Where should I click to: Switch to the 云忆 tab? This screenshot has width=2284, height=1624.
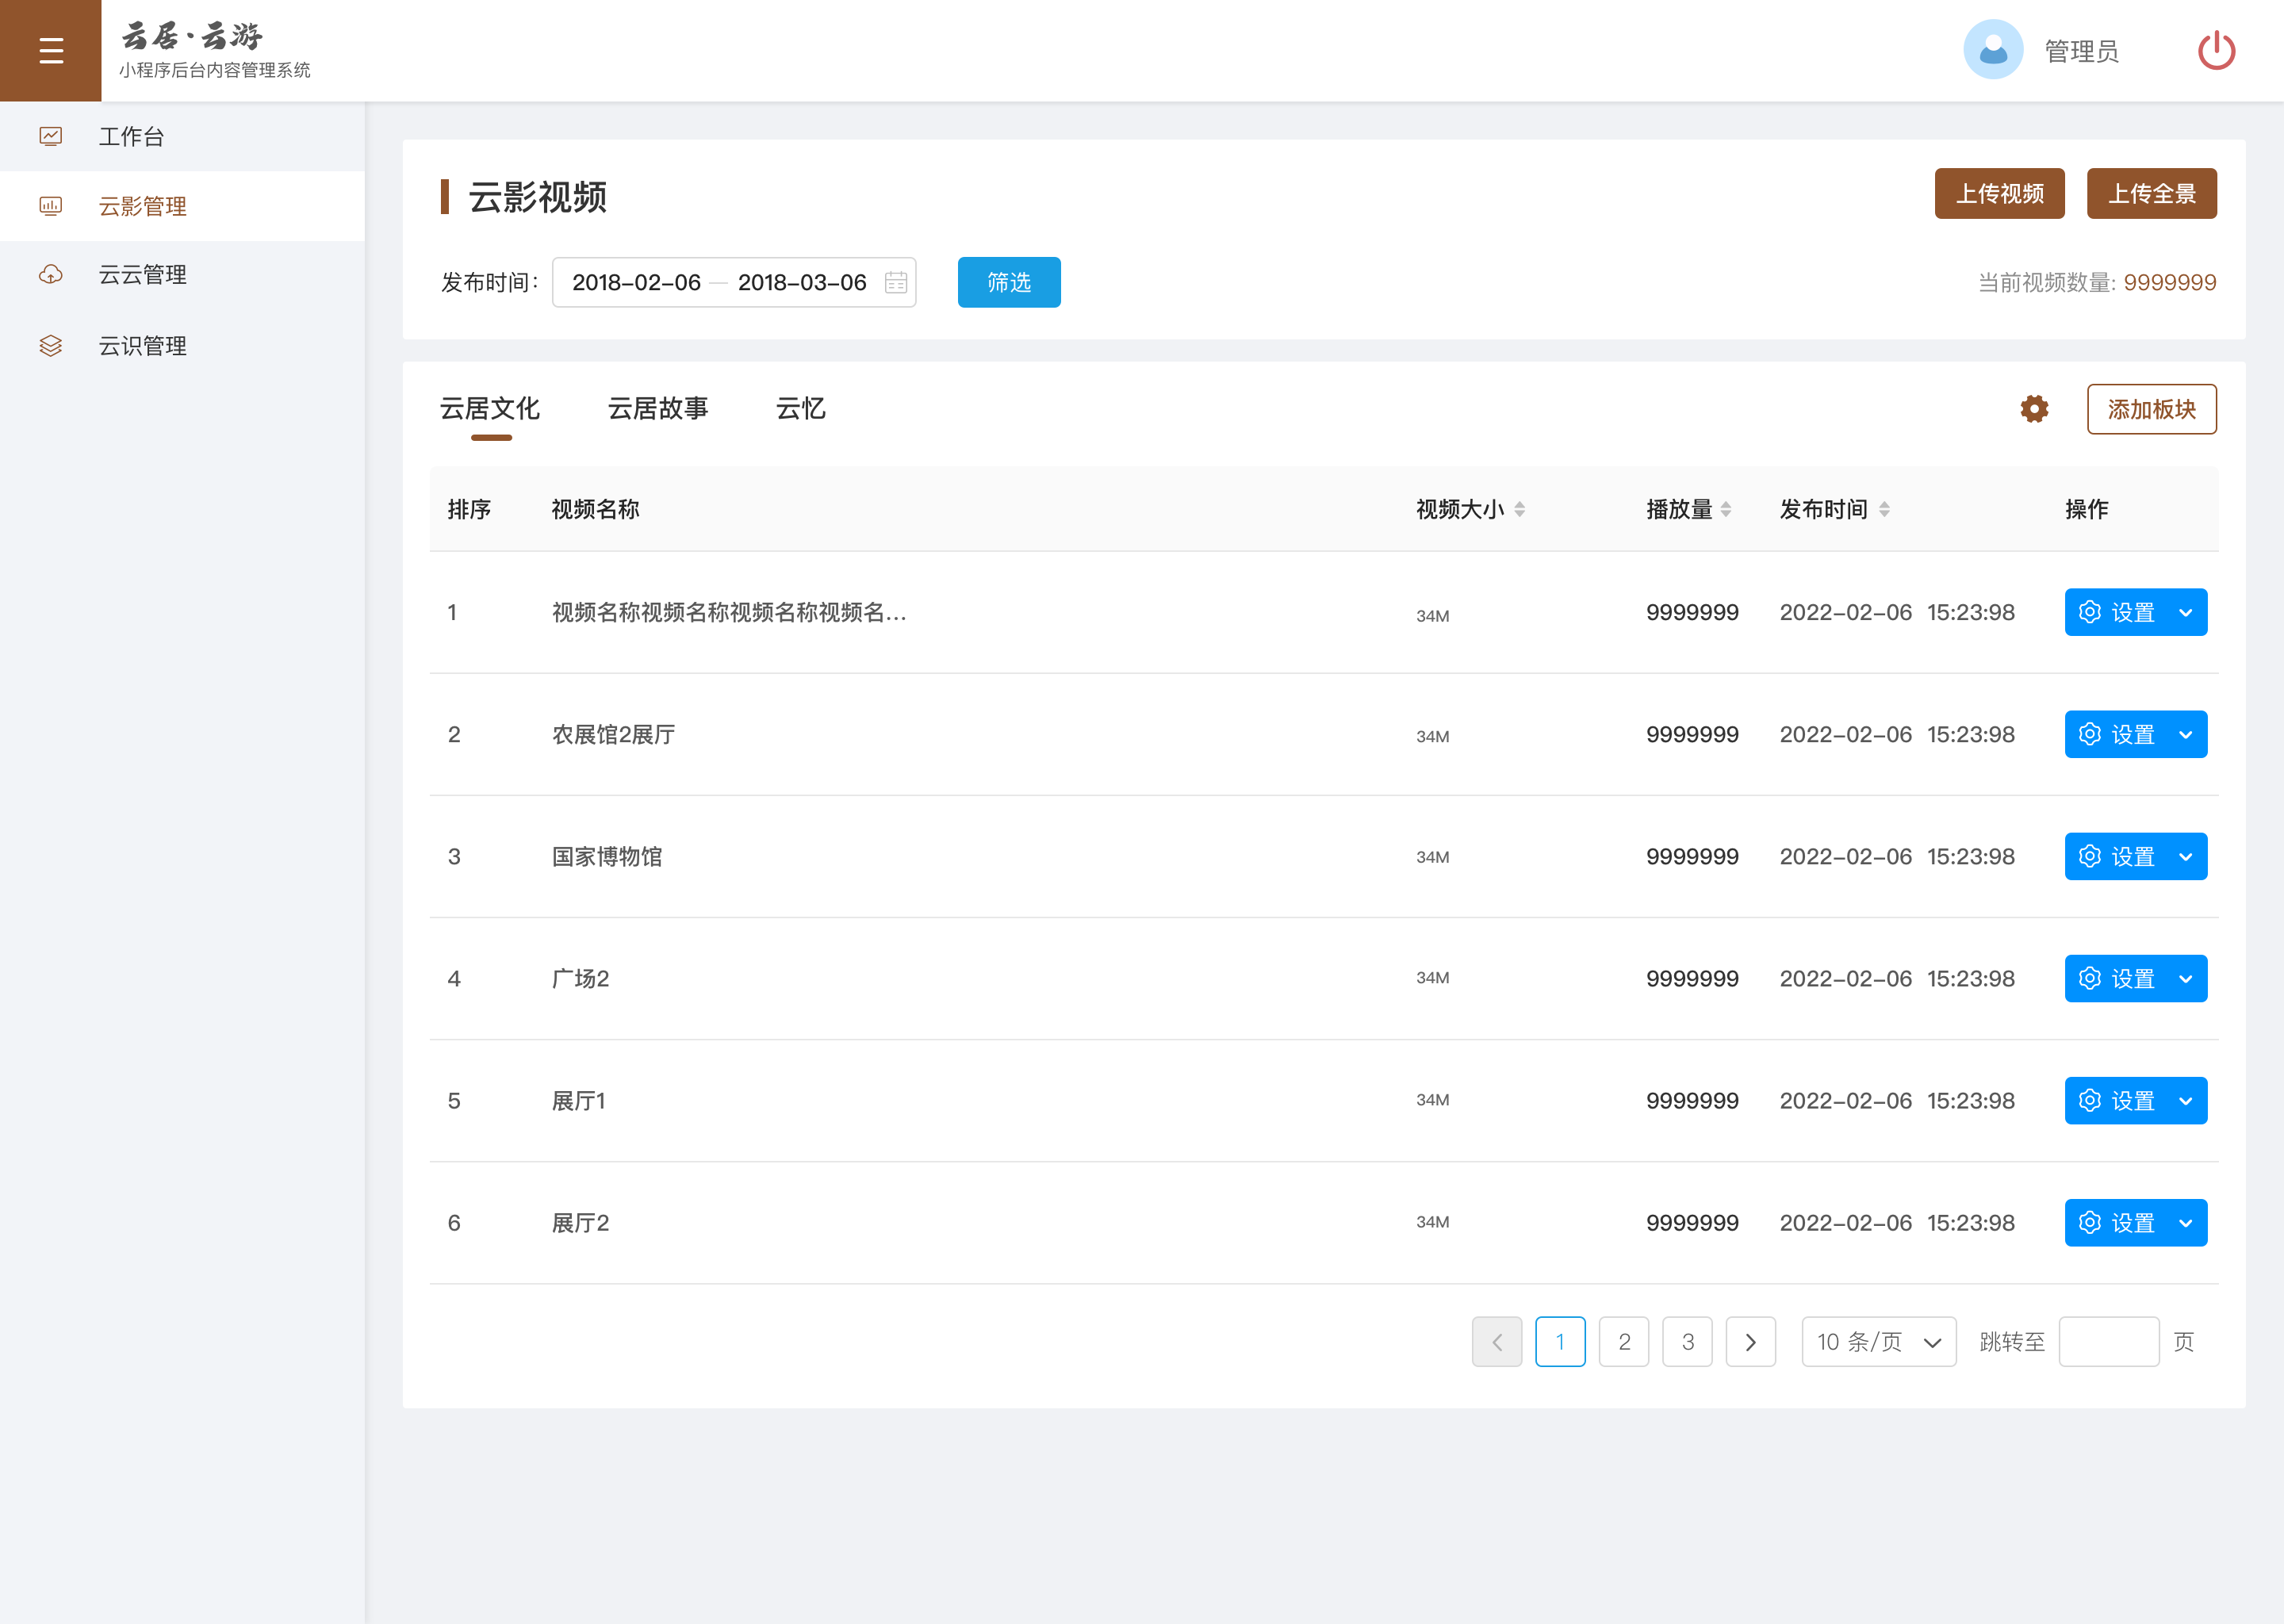(x=801, y=409)
